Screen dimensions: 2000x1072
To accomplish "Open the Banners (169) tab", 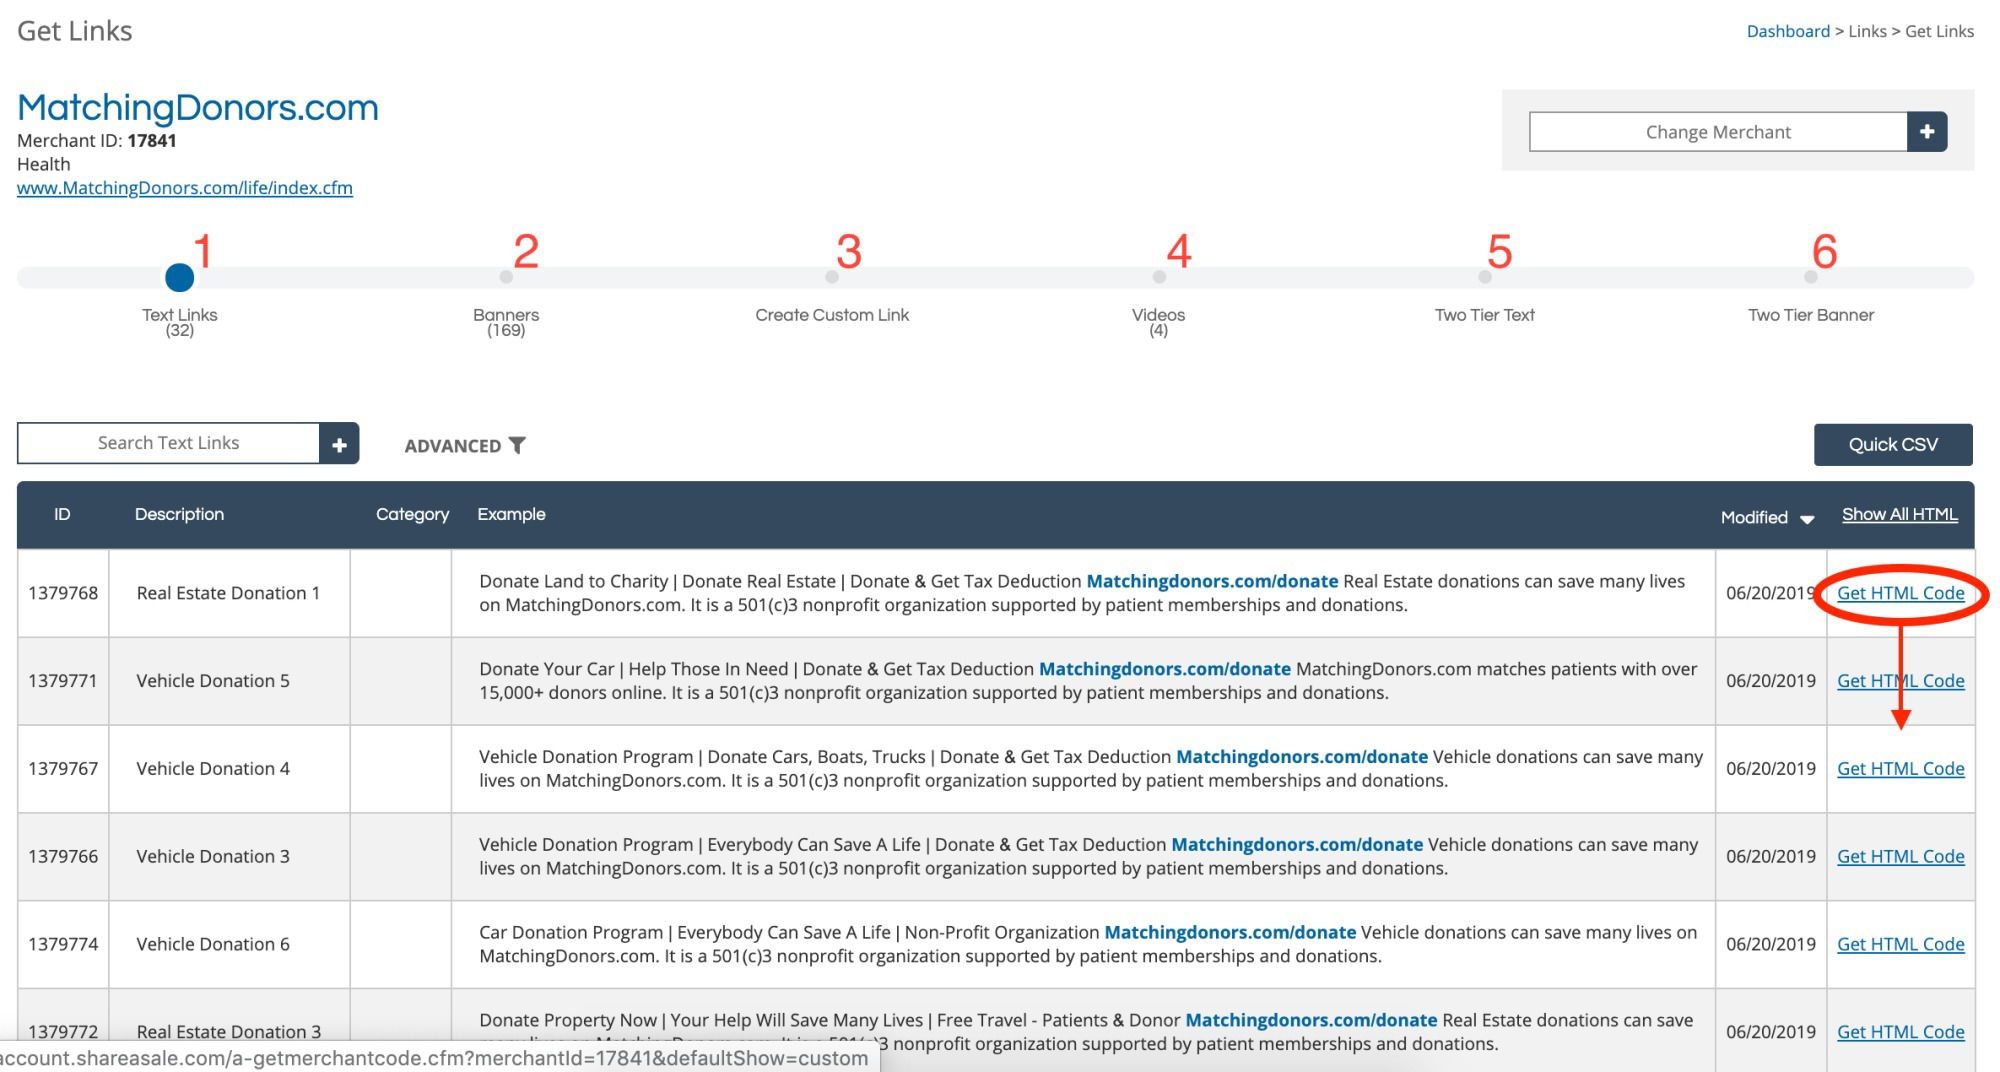I will pos(506,322).
